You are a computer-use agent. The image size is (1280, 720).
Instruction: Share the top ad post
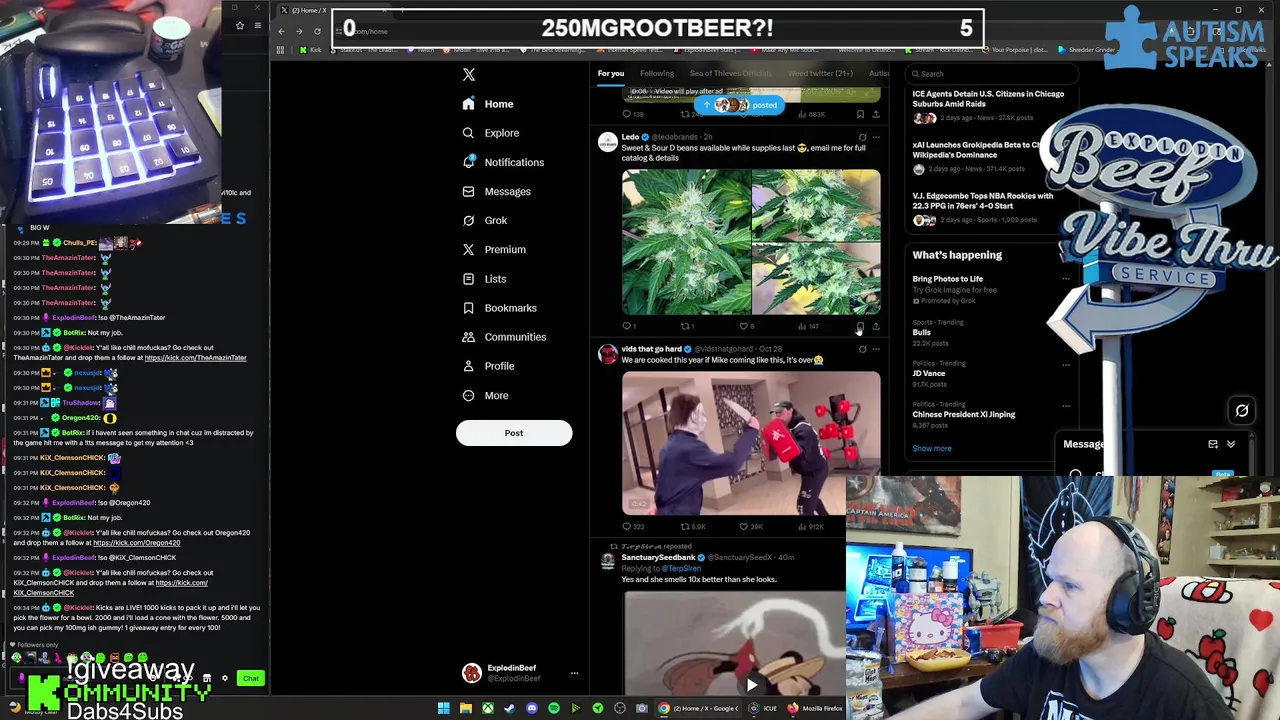point(876,114)
